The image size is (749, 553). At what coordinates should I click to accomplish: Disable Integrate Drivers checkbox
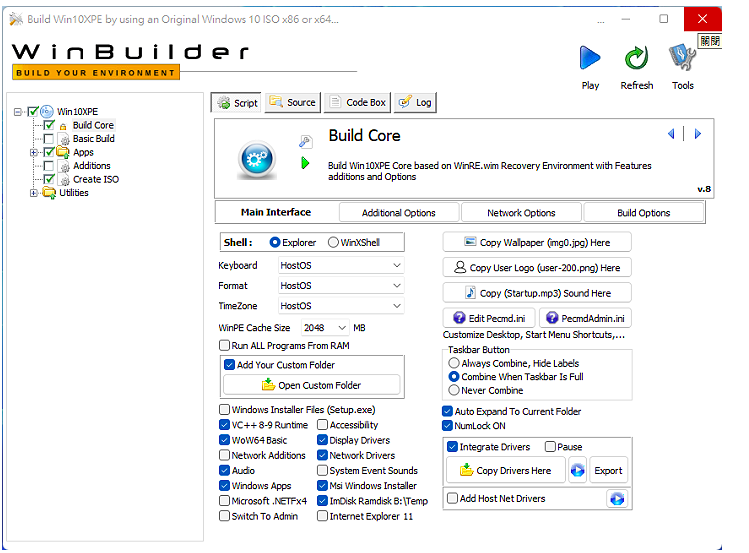point(452,447)
